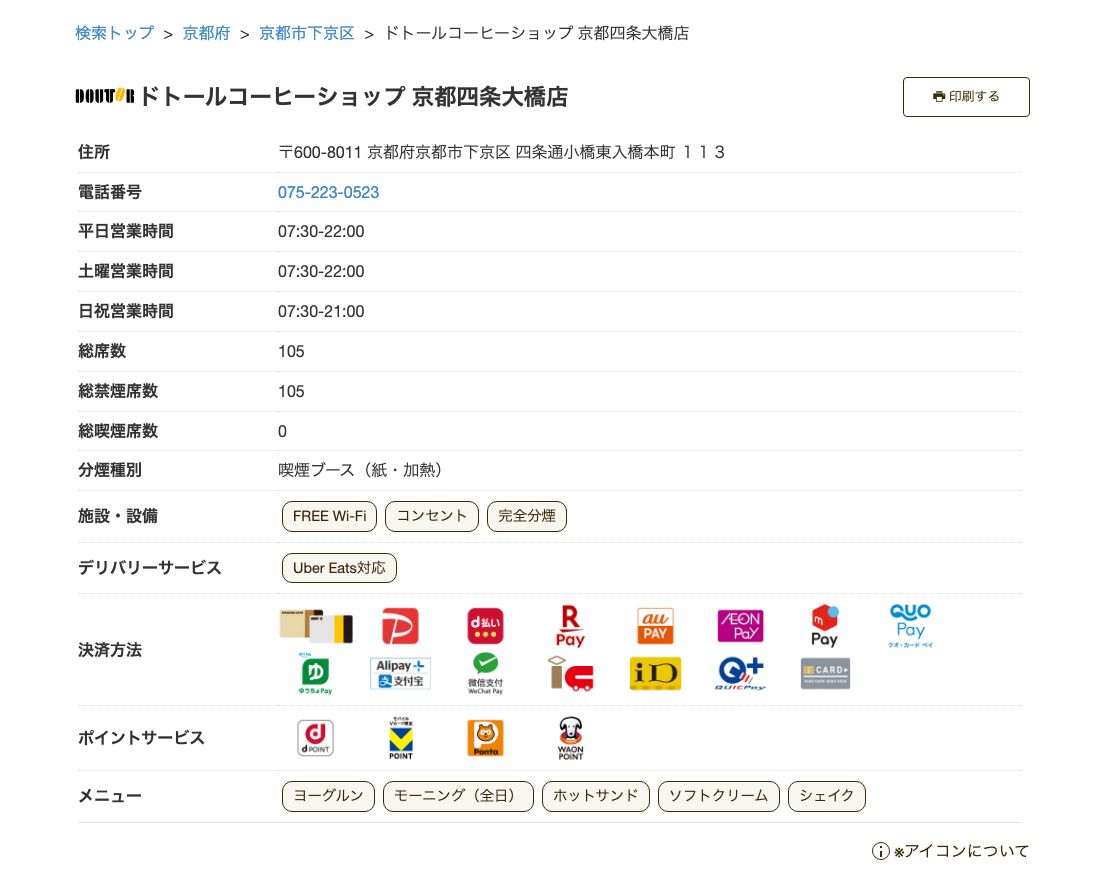Click the ゆうちょPay icon

point(316,673)
